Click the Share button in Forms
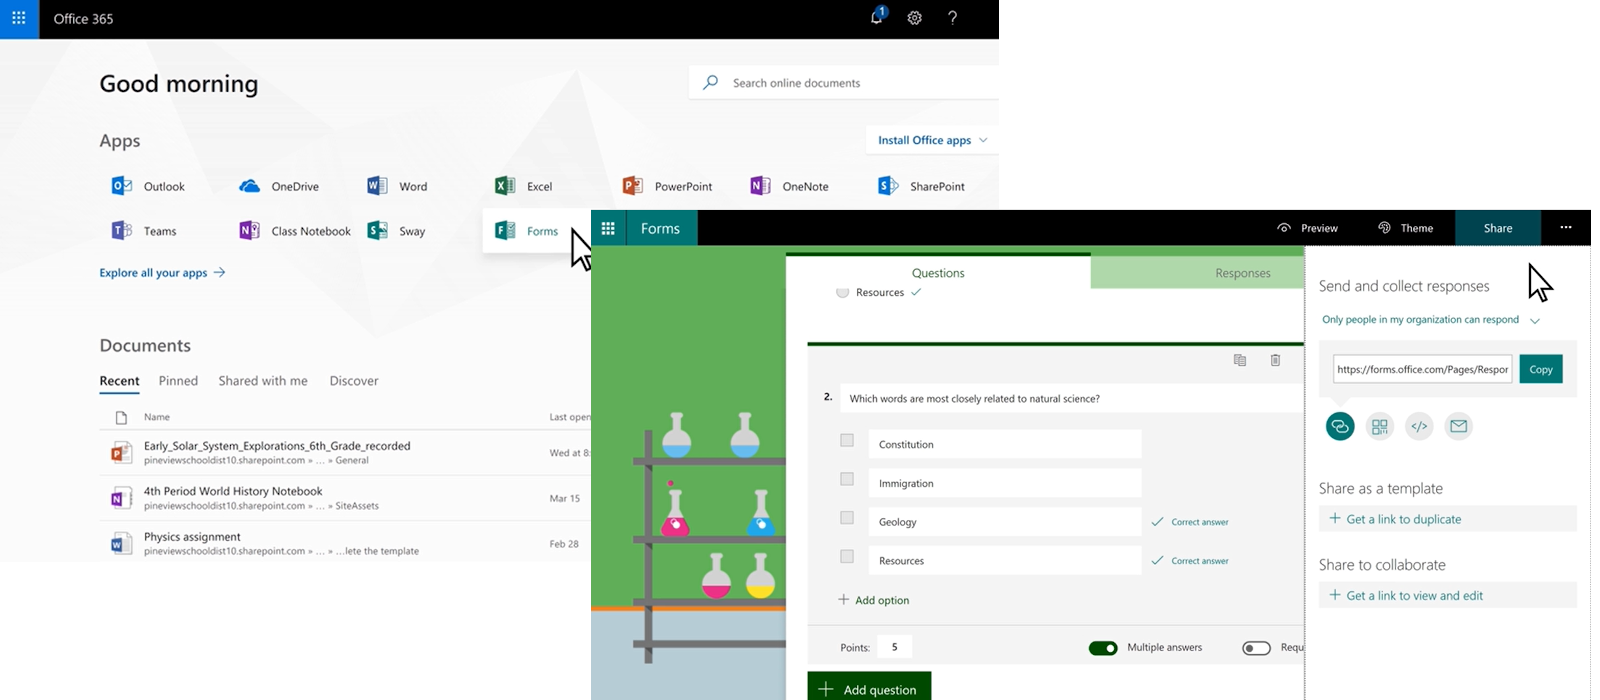Viewport: 1600px width, 700px height. (x=1497, y=228)
